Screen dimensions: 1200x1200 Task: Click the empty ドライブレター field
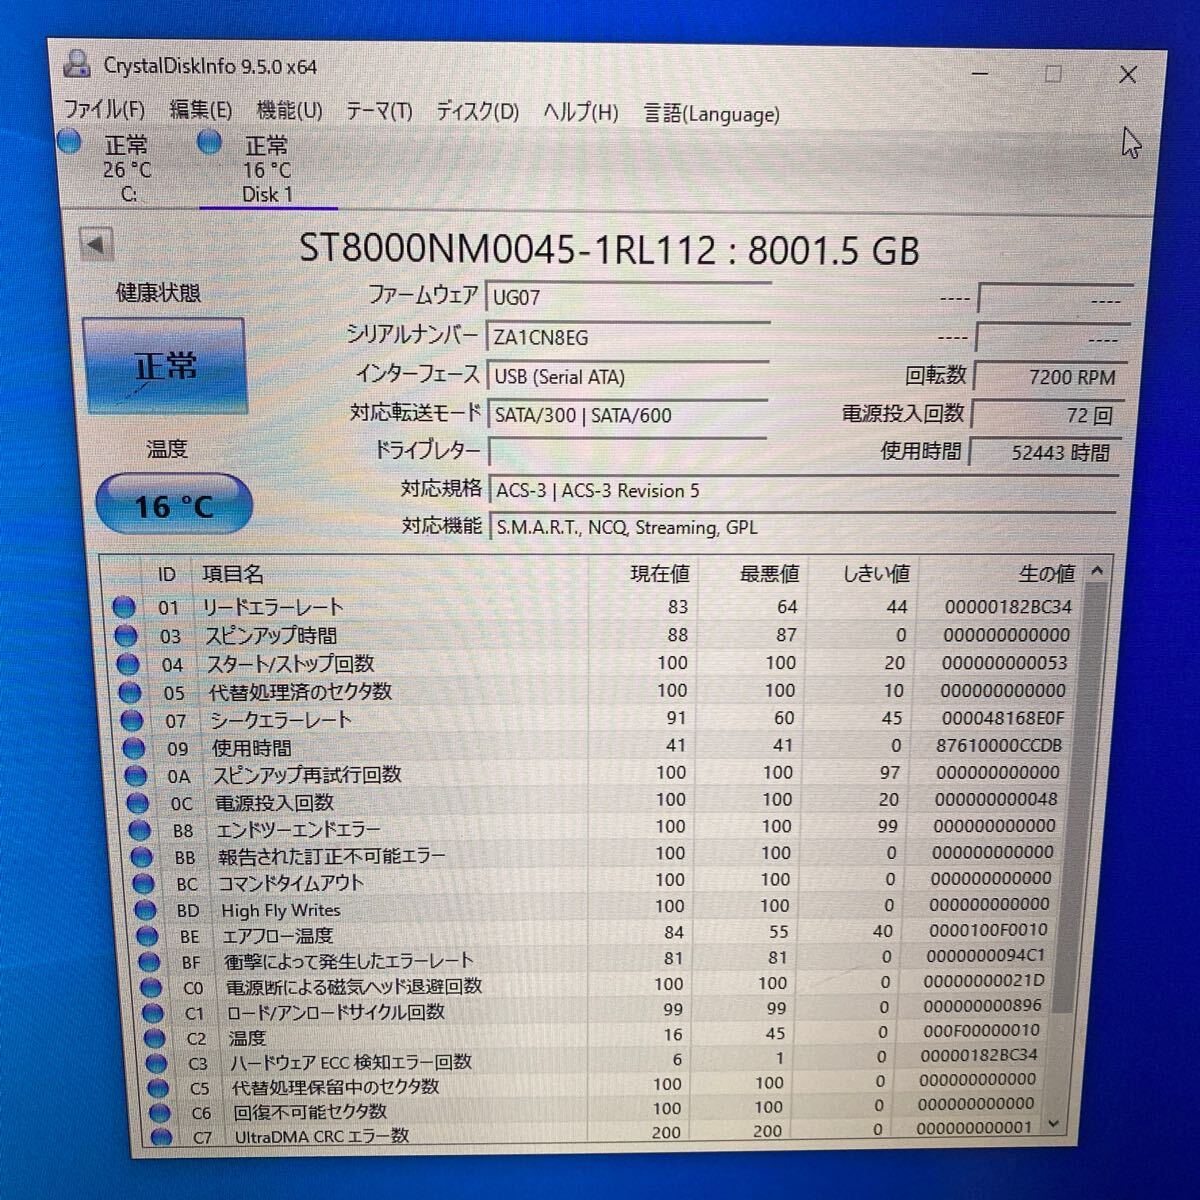tap(628, 451)
